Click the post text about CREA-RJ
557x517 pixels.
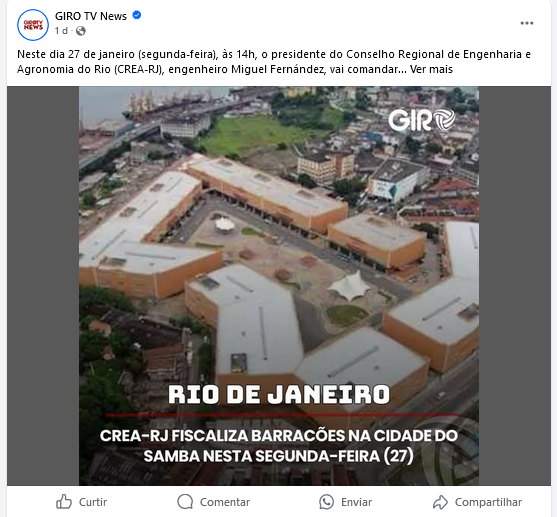[x=274, y=62]
